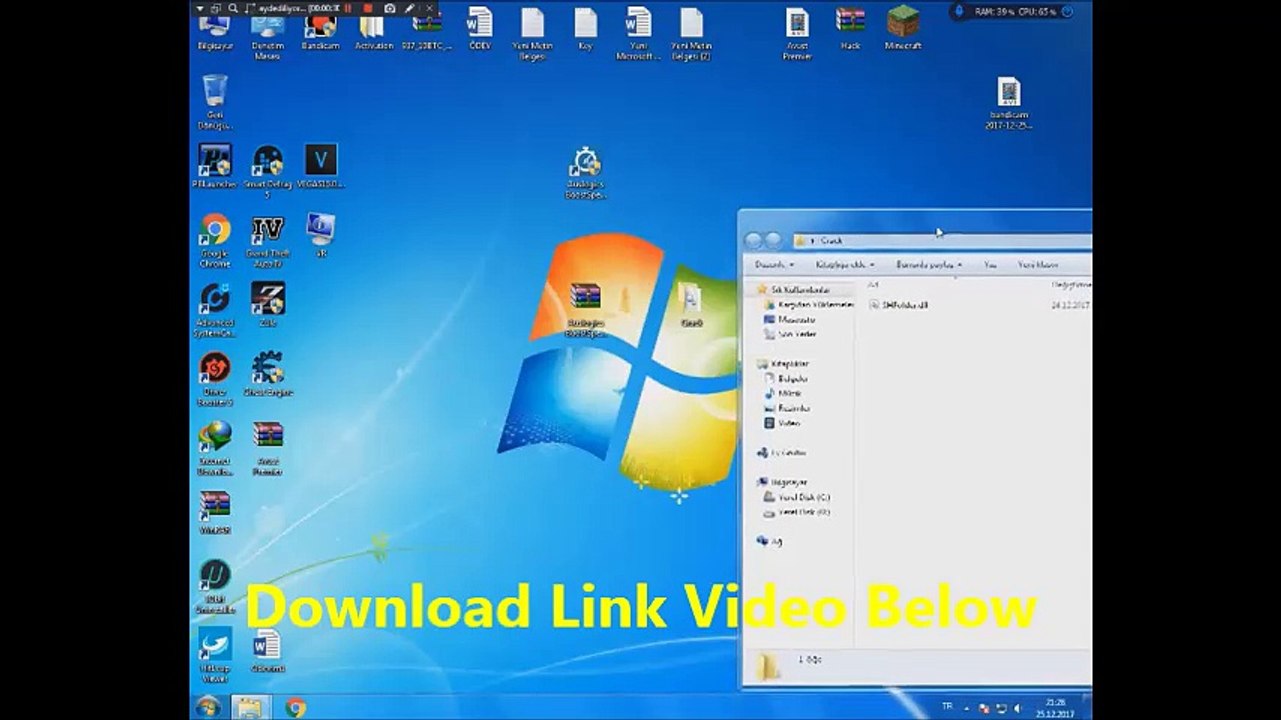This screenshot has width=1281, height=720.
Task: Launch the WinRAR desktop shortcut
Action: point(214,513)
